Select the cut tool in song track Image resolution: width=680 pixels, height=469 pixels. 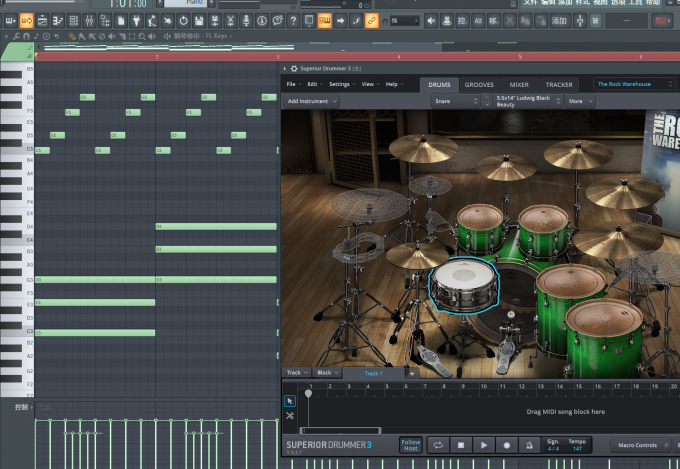(290, 416)
